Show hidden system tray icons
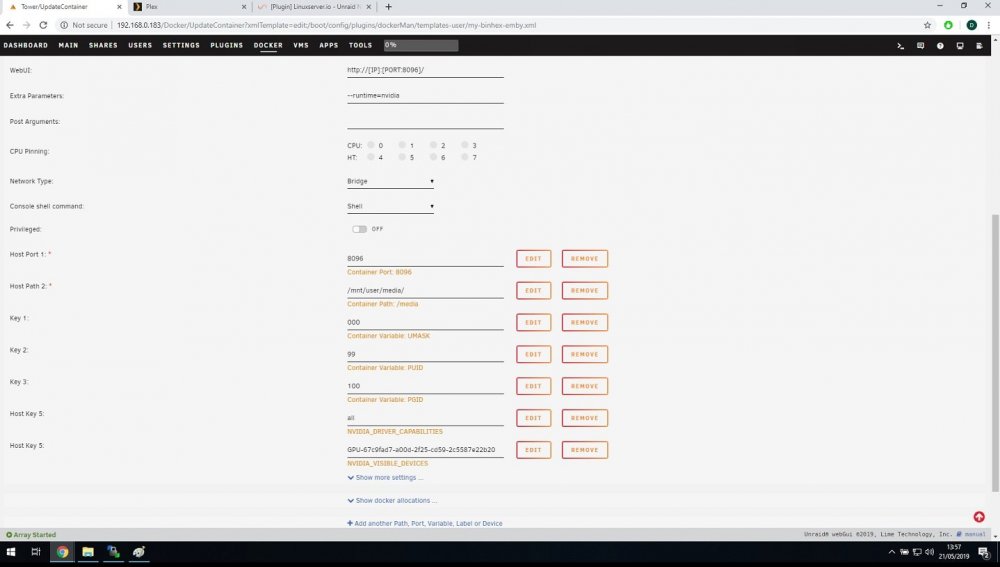 (892, 552)
